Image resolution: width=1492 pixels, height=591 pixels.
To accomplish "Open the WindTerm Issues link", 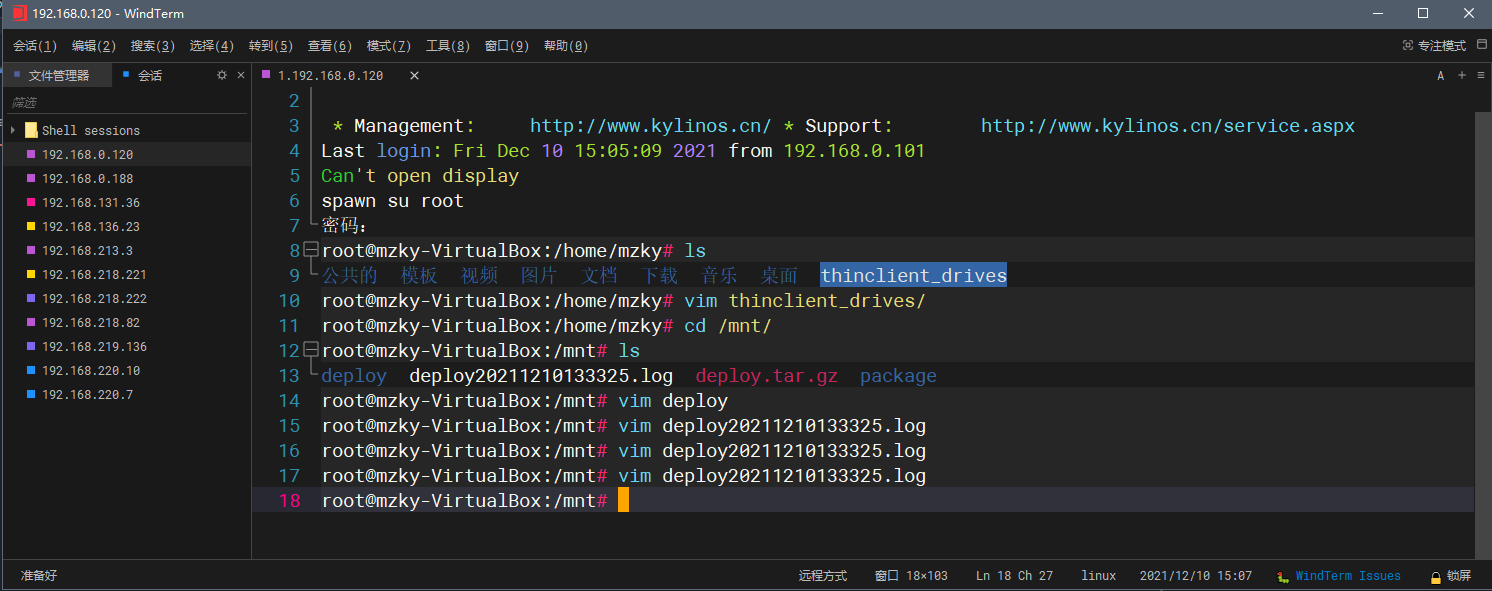I will pos(1348,576).
